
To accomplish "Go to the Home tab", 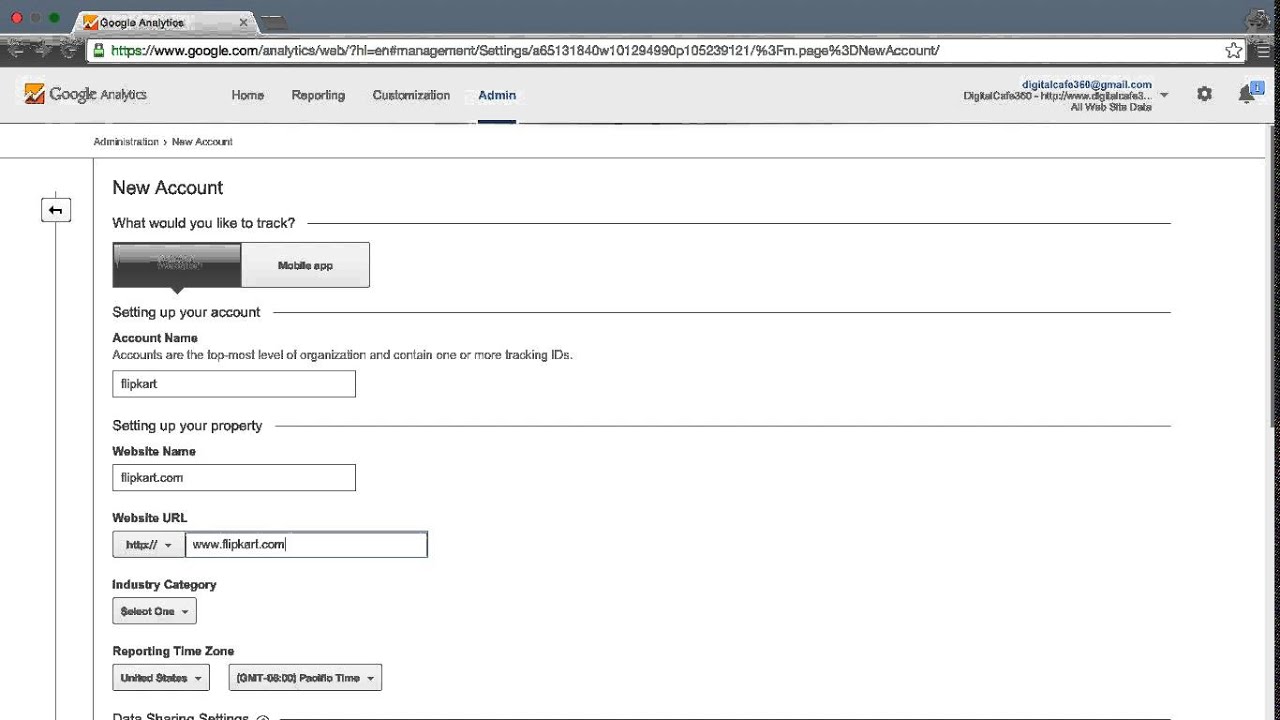I will tap(248, 95).
